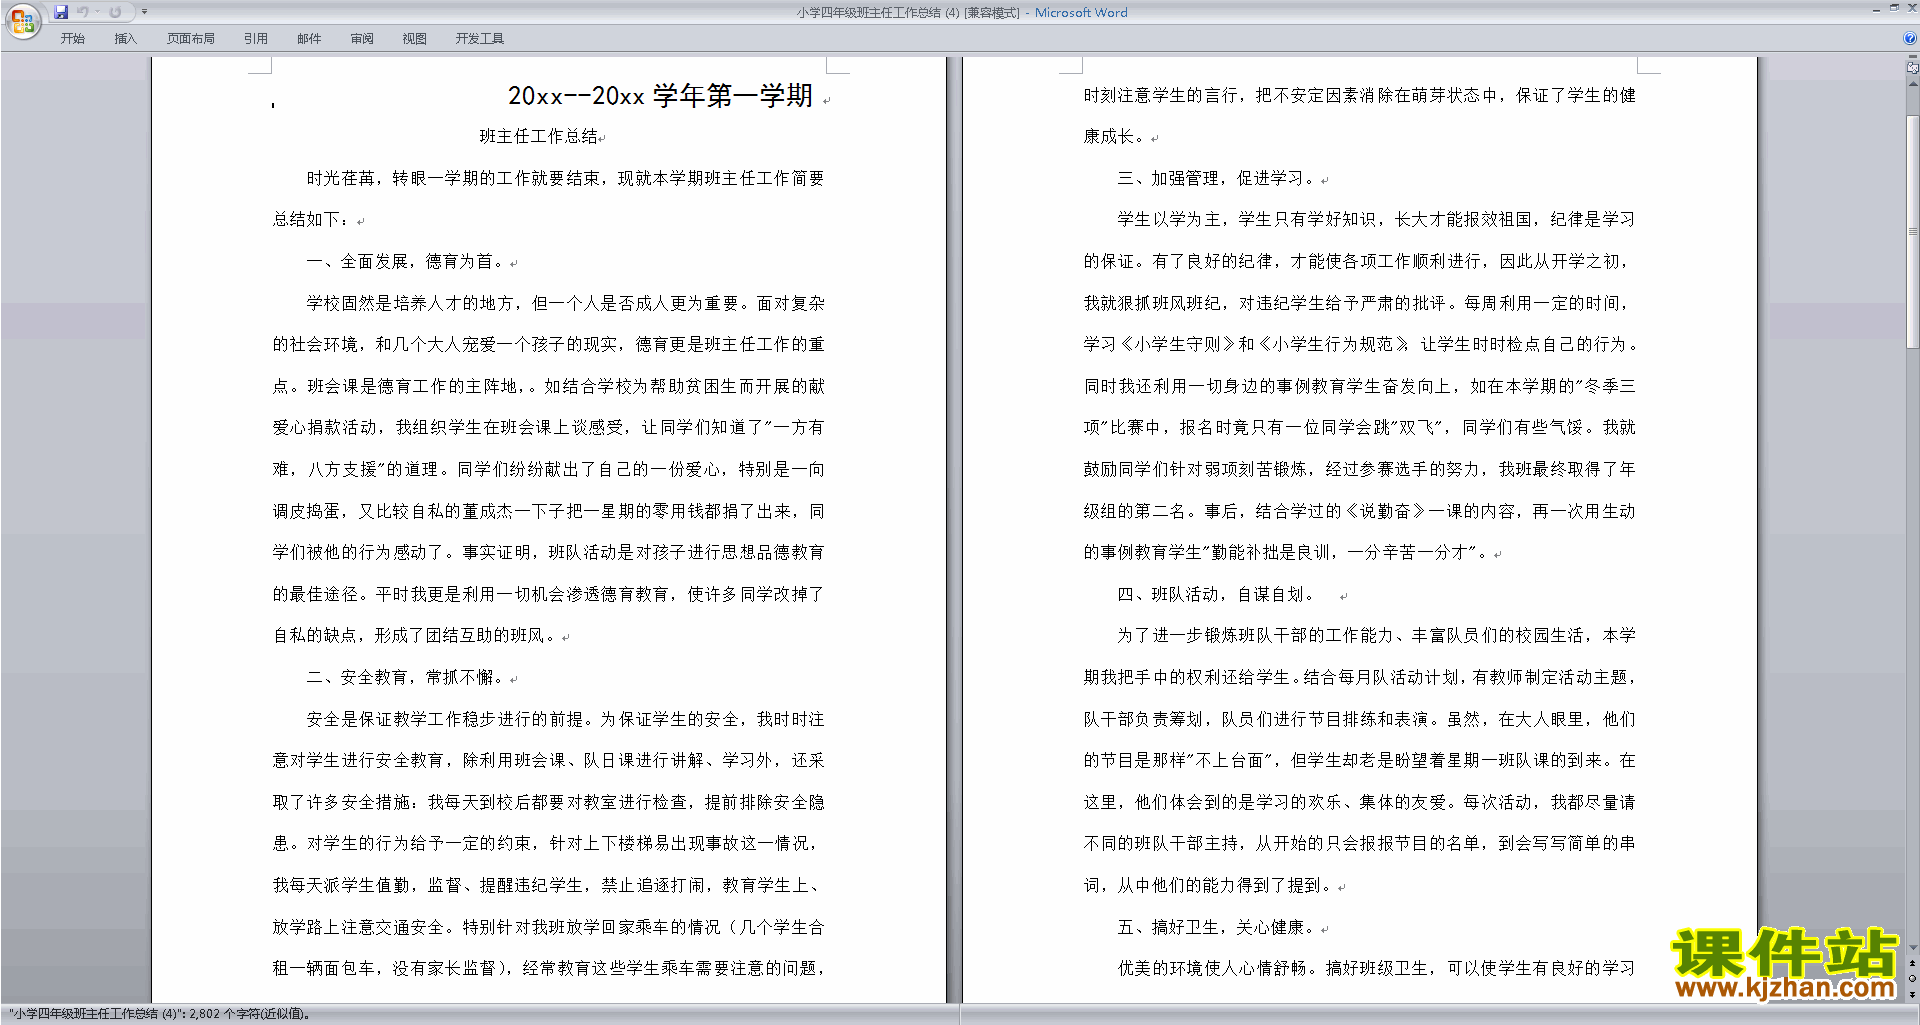Click the vertical scrollbar down arrow
The height and width of the screenshot is (1025, 1920).
(1913, 947)
